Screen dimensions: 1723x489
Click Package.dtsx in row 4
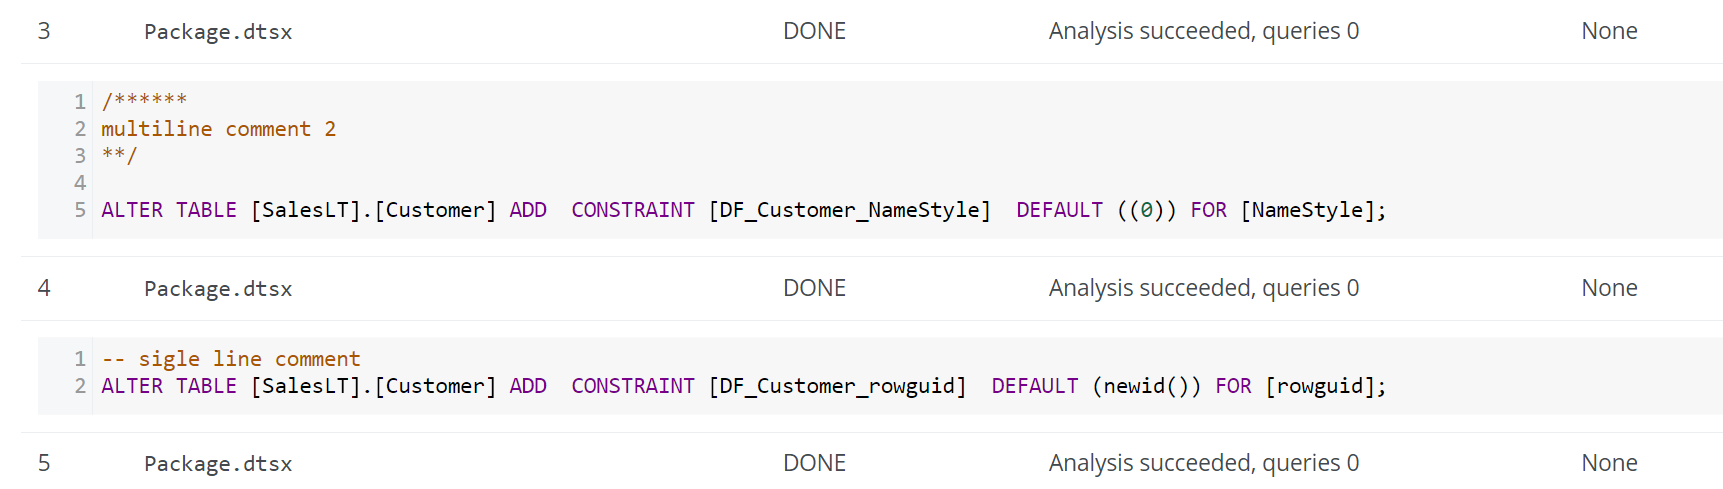[x=218, y=289]
